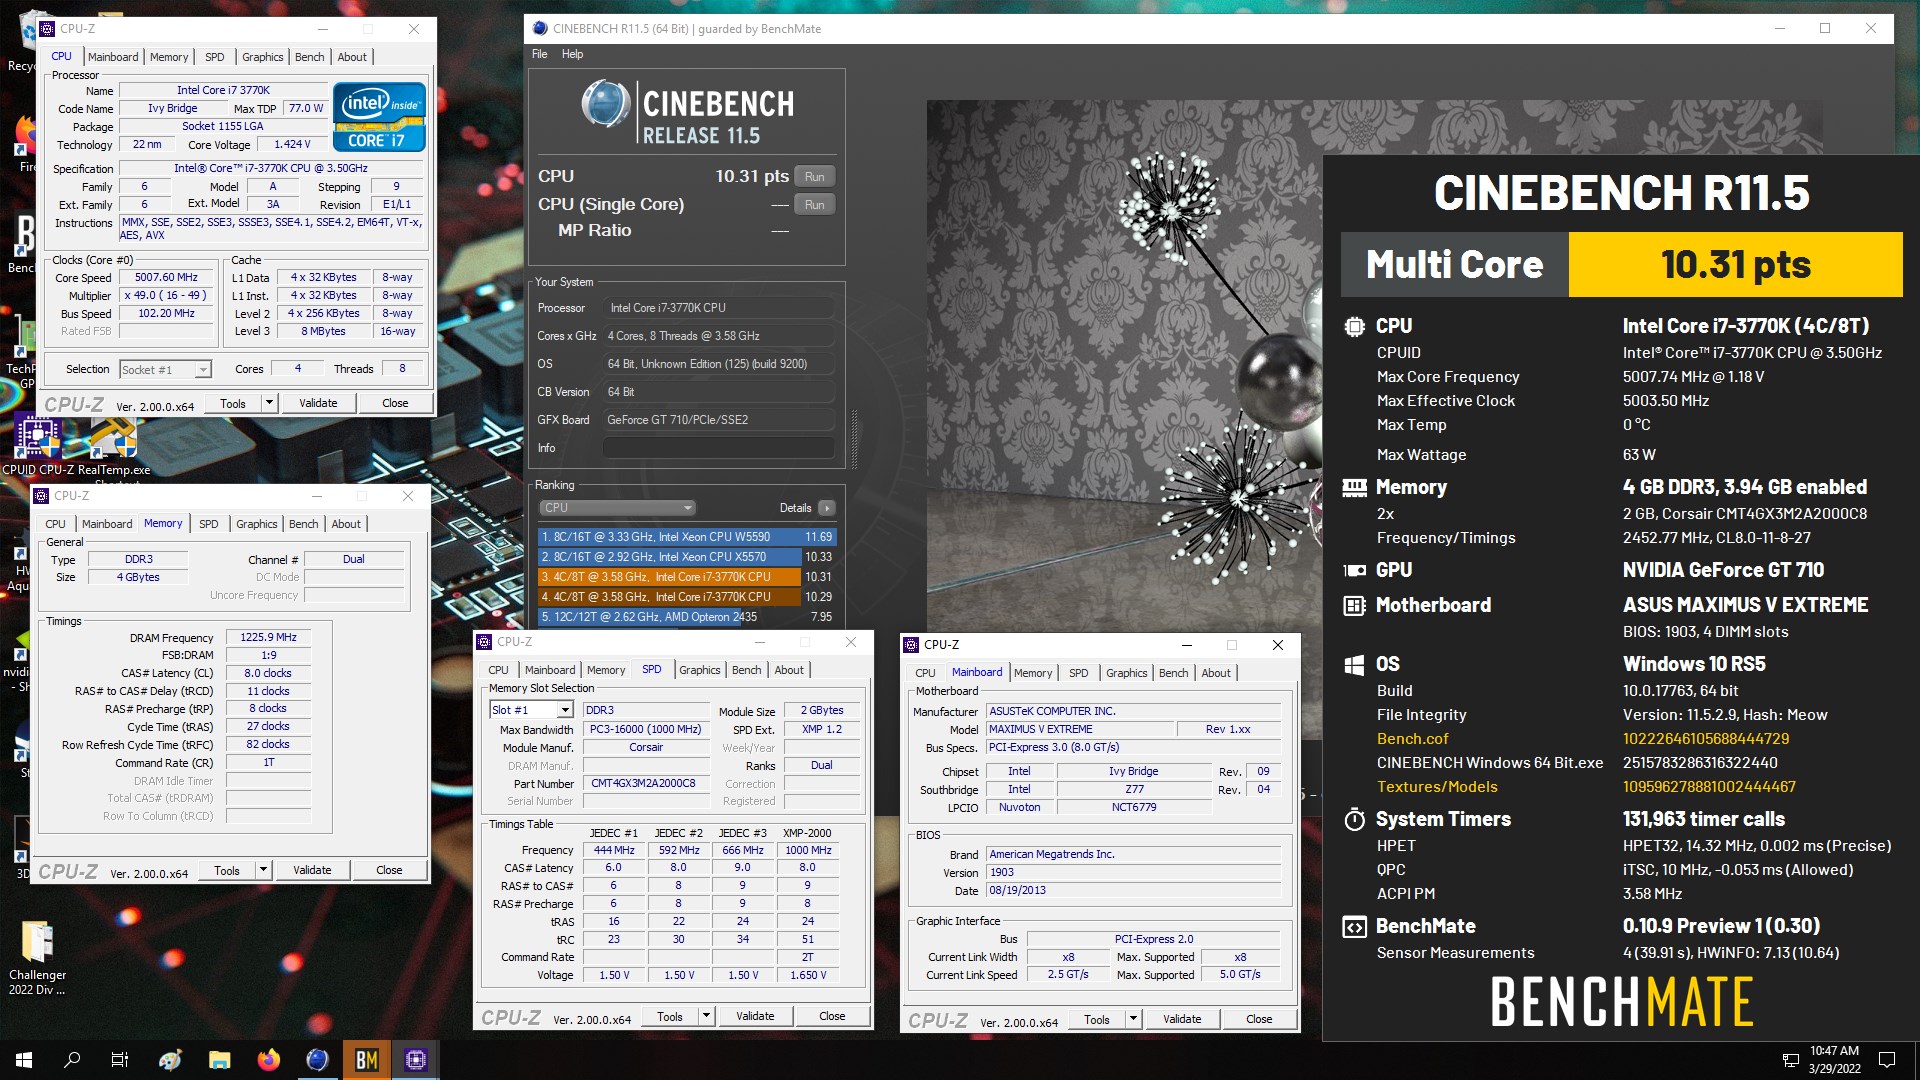Click the Intel Core i7 logo
1920x1080 pixels.
point(380,117)
